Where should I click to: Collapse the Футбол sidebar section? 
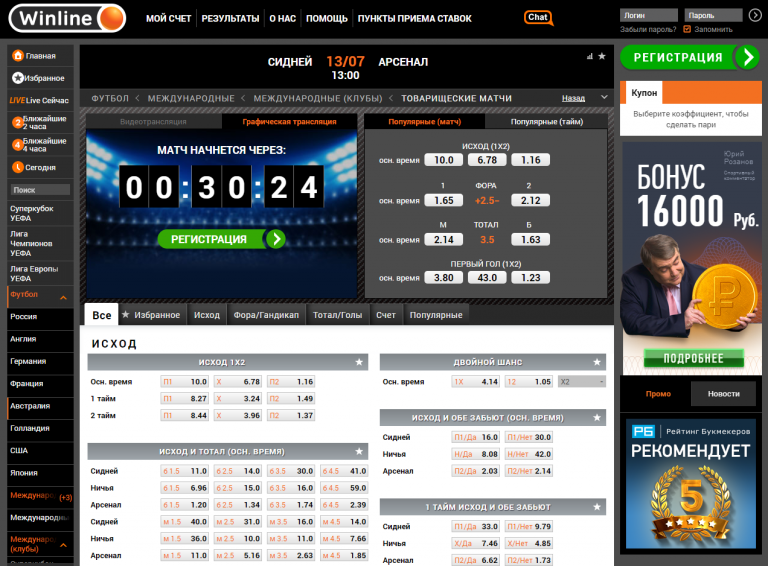coord(63,297)
